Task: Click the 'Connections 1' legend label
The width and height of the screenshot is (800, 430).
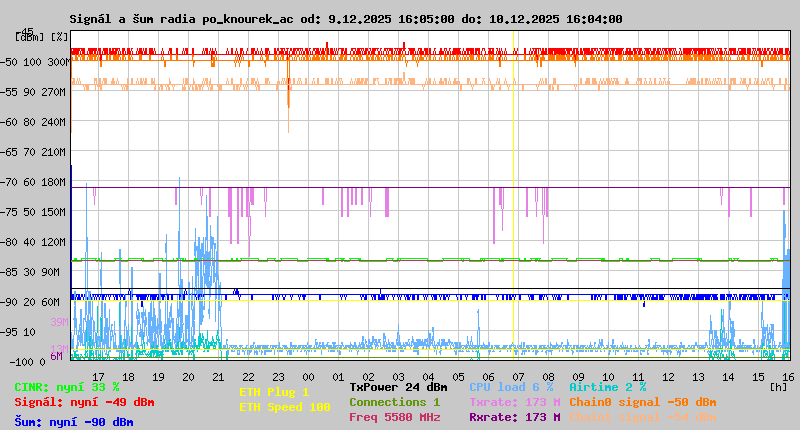Action: click(394, 402)
